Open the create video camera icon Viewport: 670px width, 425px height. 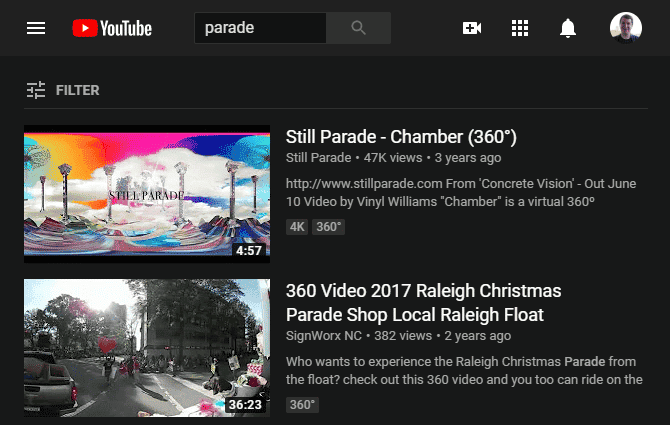[472, 28]
